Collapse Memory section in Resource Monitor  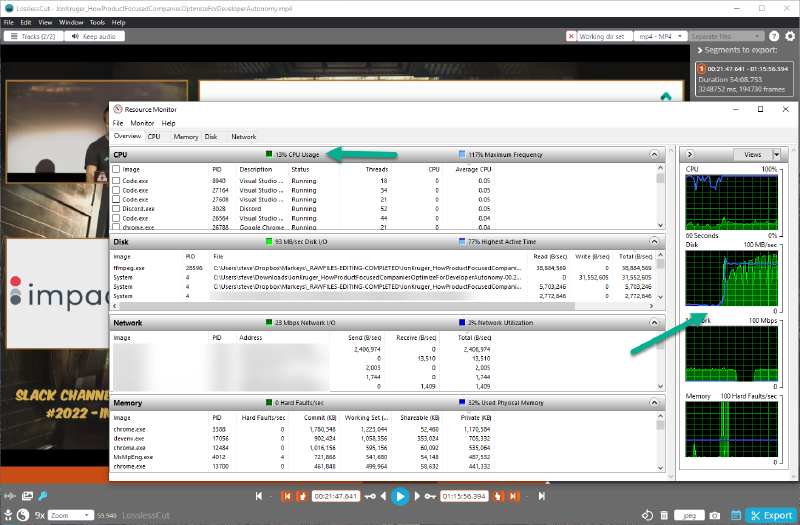click(x=654, y=403)
